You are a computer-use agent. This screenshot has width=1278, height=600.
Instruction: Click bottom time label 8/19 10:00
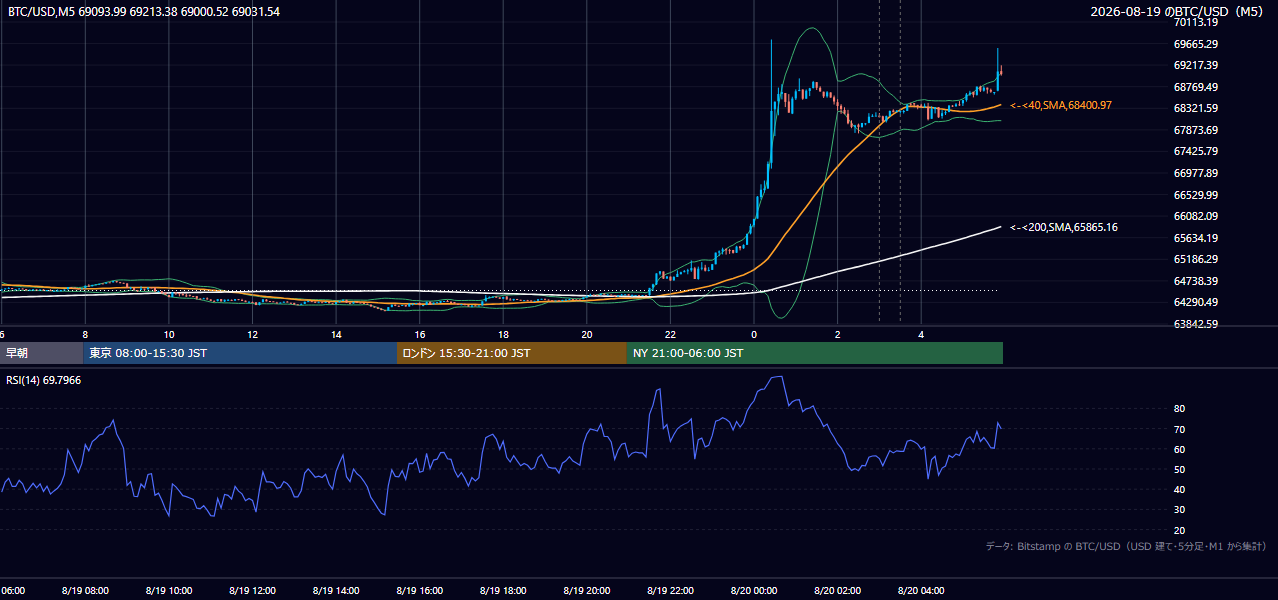[x=169, y=591]
